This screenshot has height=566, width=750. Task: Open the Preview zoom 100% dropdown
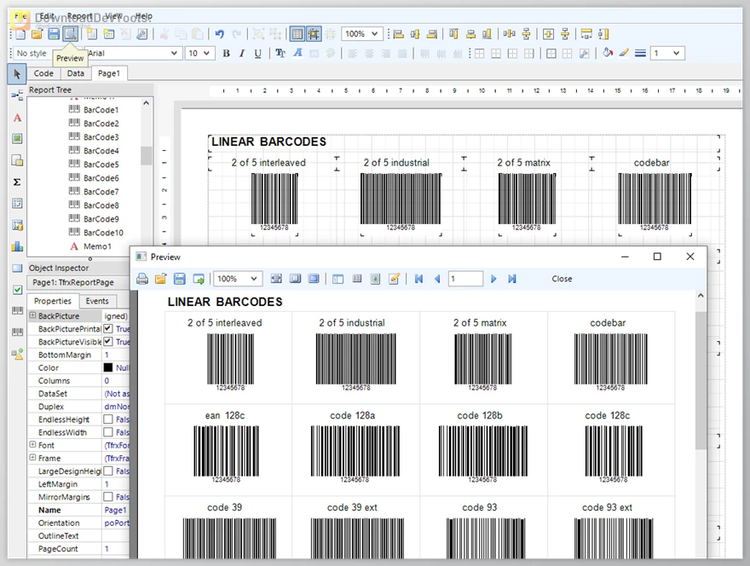click(x=254, y=279)
